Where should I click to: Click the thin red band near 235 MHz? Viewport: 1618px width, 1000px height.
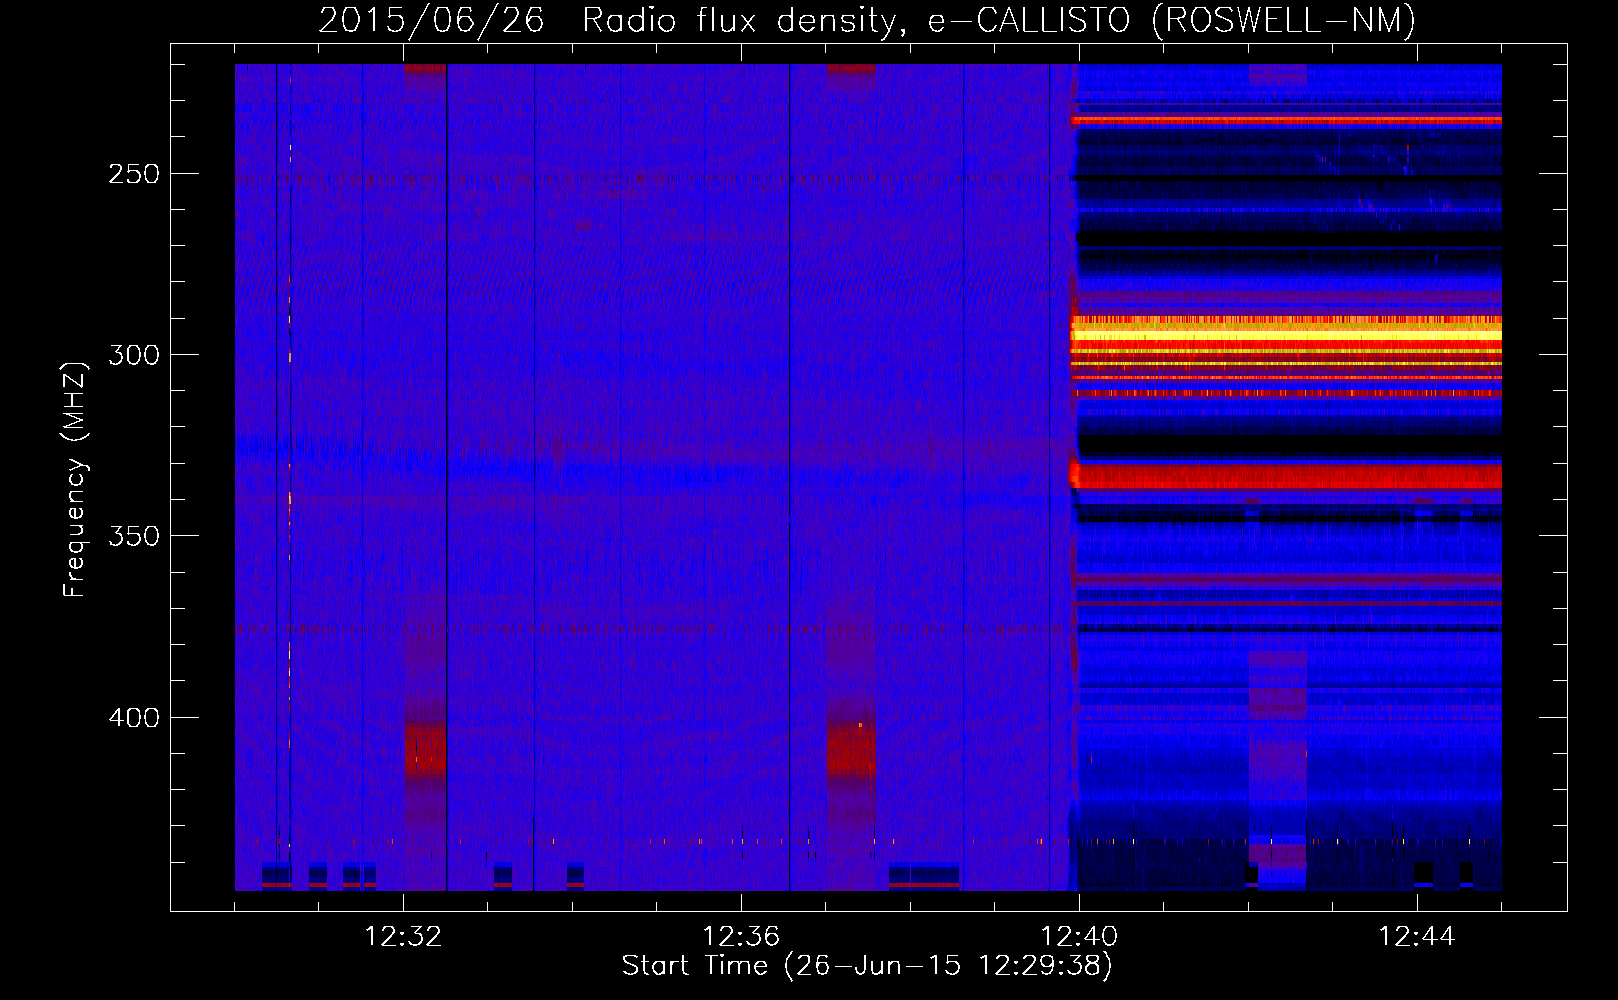click(1286, 120)
